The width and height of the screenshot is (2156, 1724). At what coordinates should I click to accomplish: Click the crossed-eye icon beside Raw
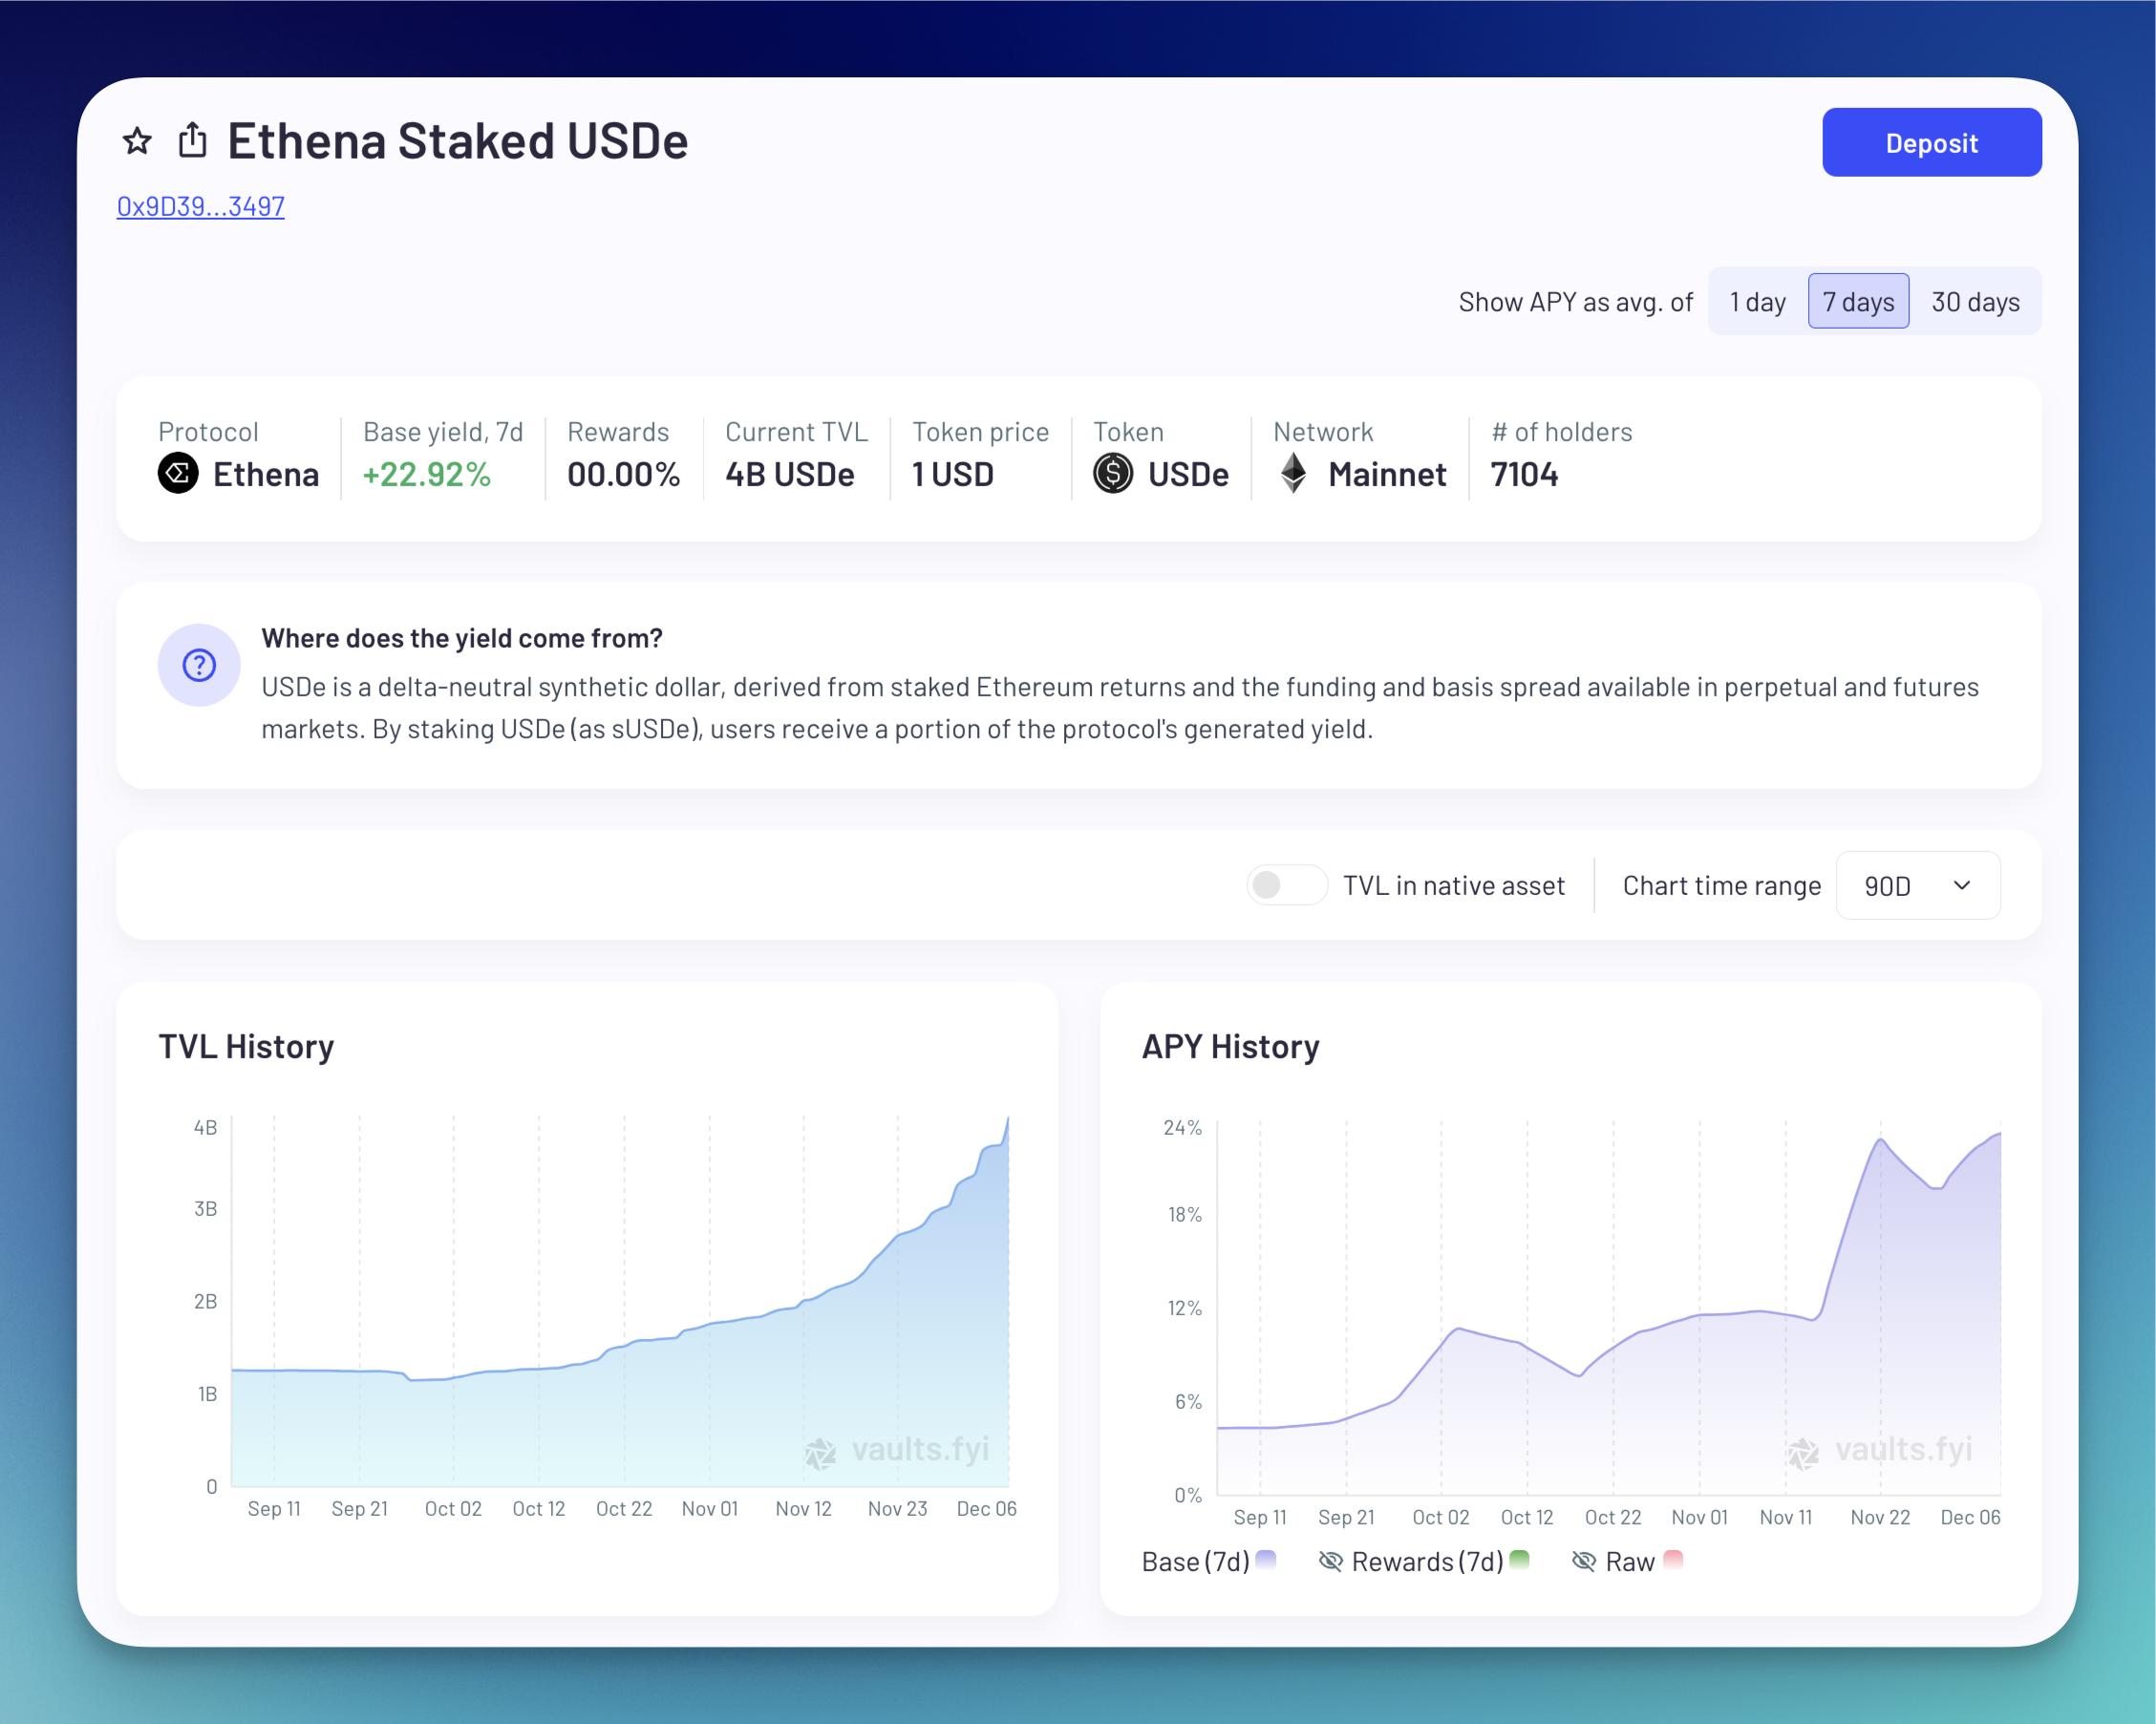(x=1583, y=1561)
